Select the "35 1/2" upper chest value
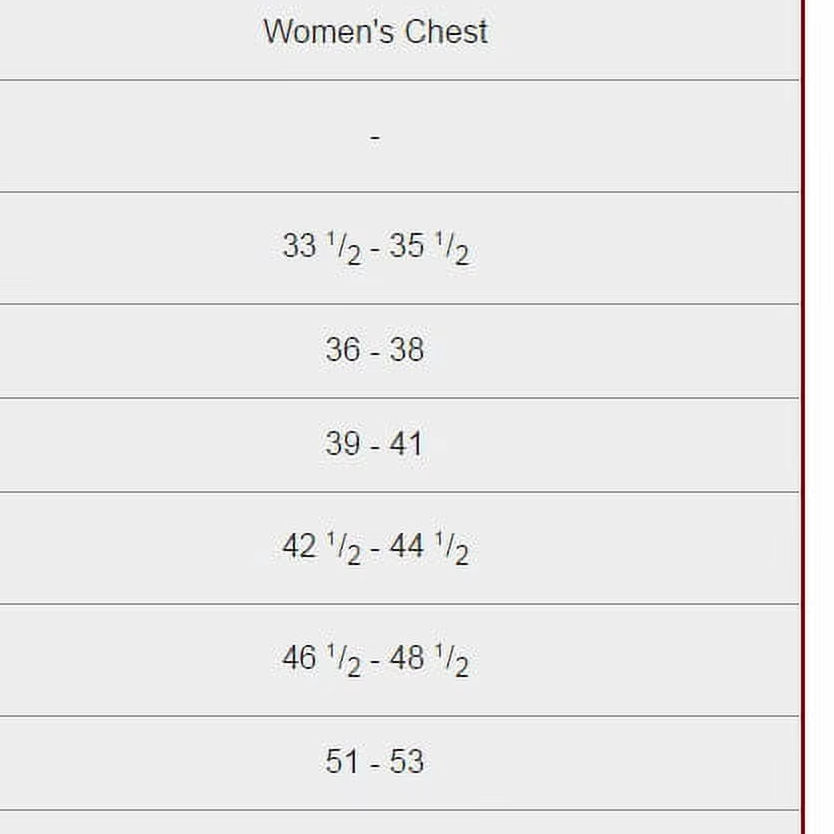The width and height of the screenshot is (834, 834). pyautogui.click(x=428, y=247)
